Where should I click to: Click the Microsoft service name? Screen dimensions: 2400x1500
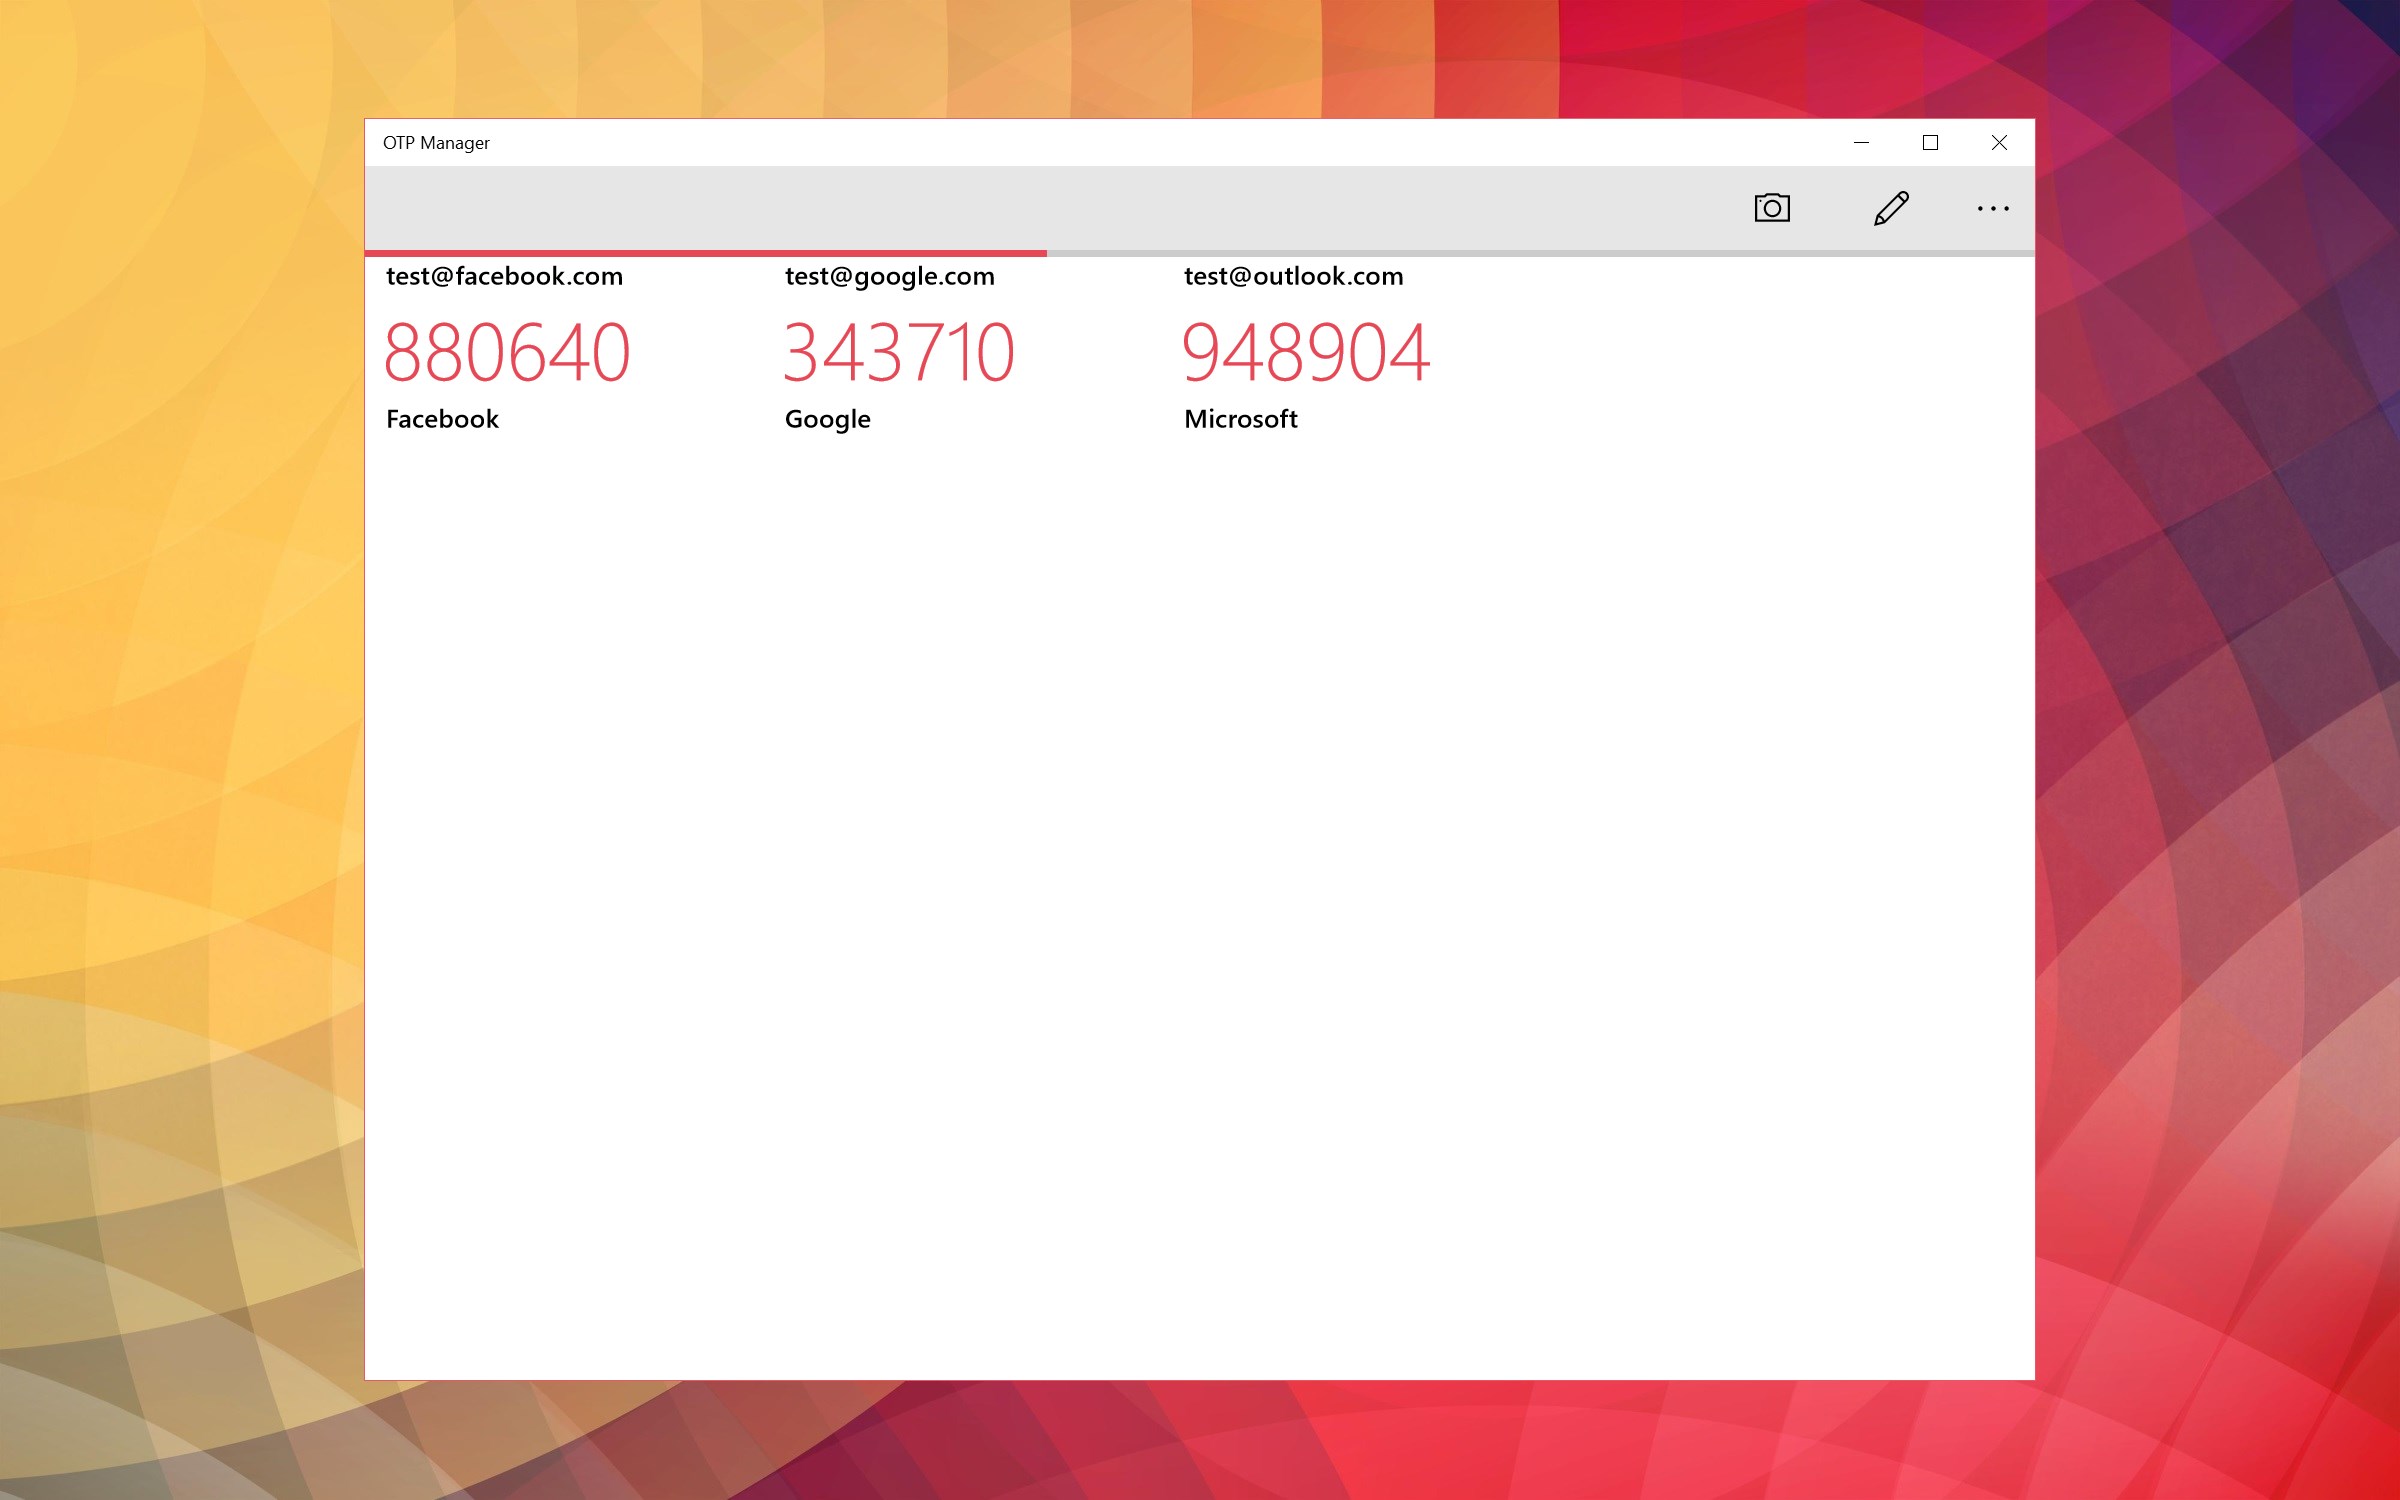[x=1240, y=419]
